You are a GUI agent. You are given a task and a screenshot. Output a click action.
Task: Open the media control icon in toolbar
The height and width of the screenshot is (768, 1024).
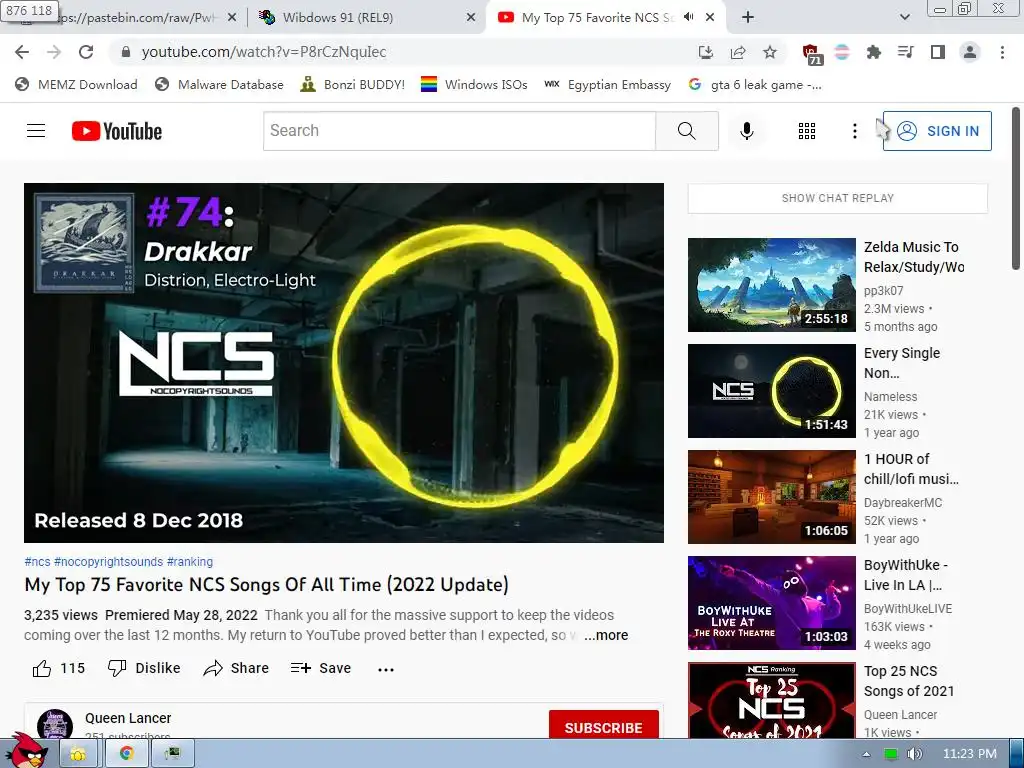tap(906, 52)
